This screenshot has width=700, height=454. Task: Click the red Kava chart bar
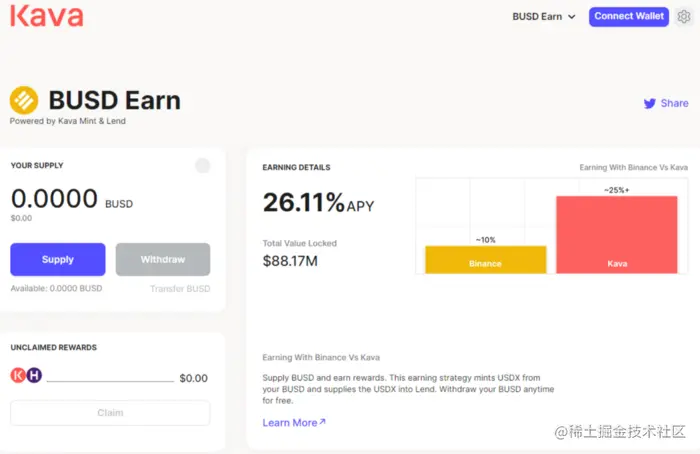point(616,235)
